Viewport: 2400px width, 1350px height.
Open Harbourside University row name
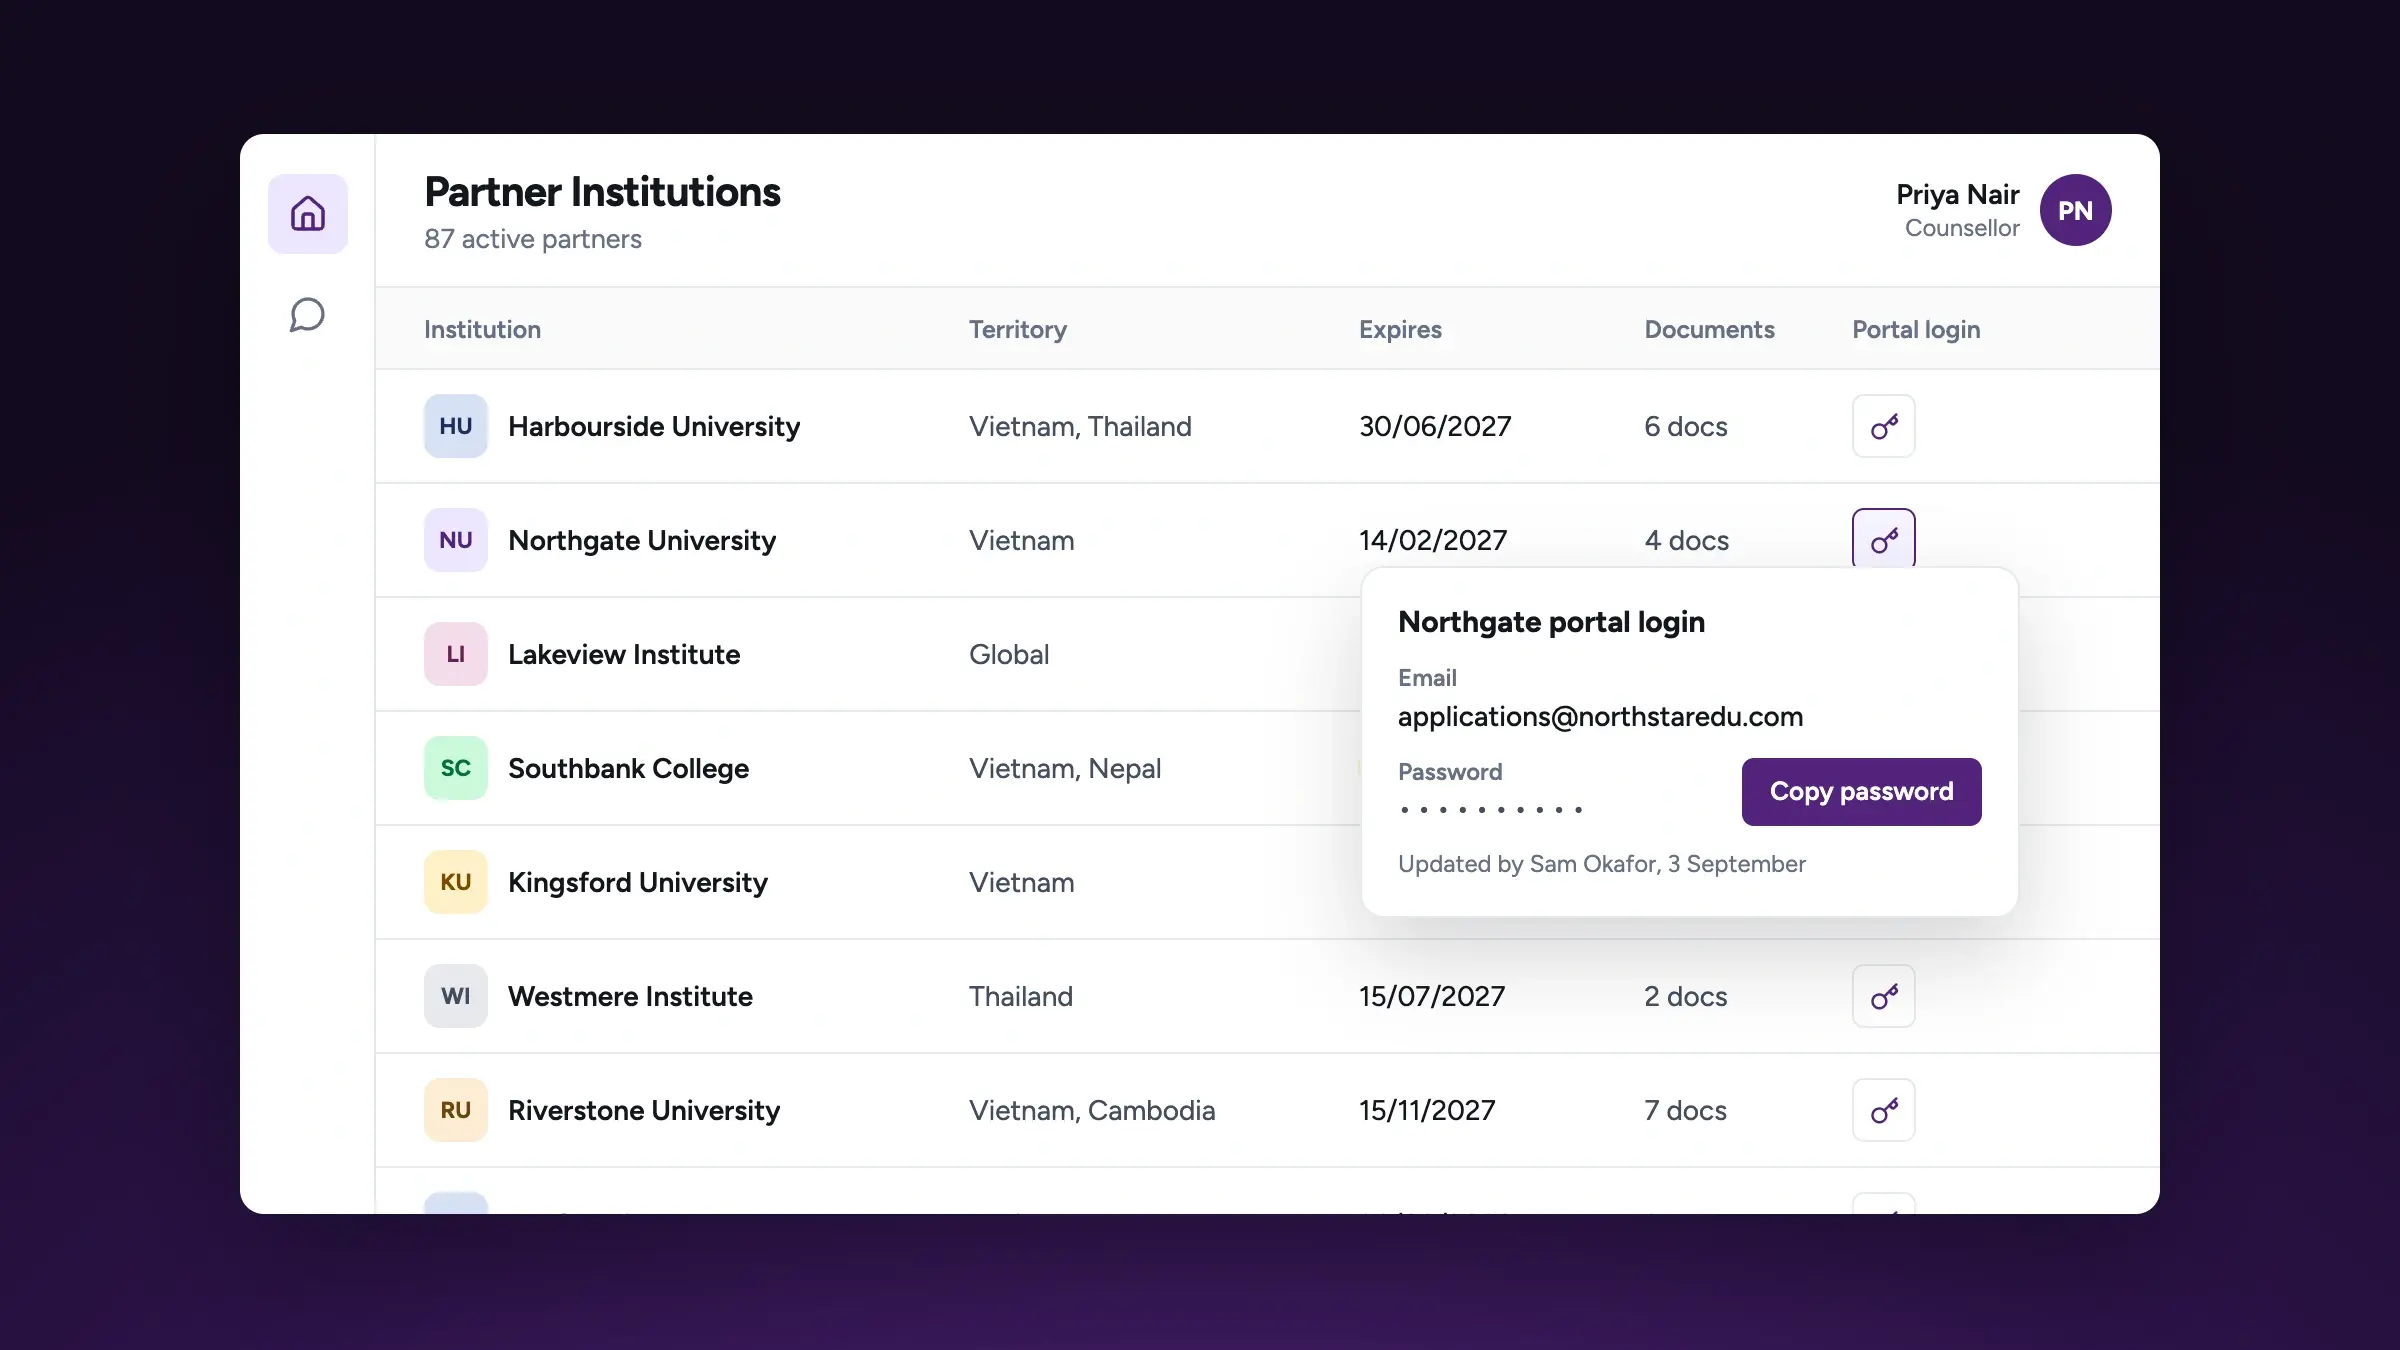654,427
